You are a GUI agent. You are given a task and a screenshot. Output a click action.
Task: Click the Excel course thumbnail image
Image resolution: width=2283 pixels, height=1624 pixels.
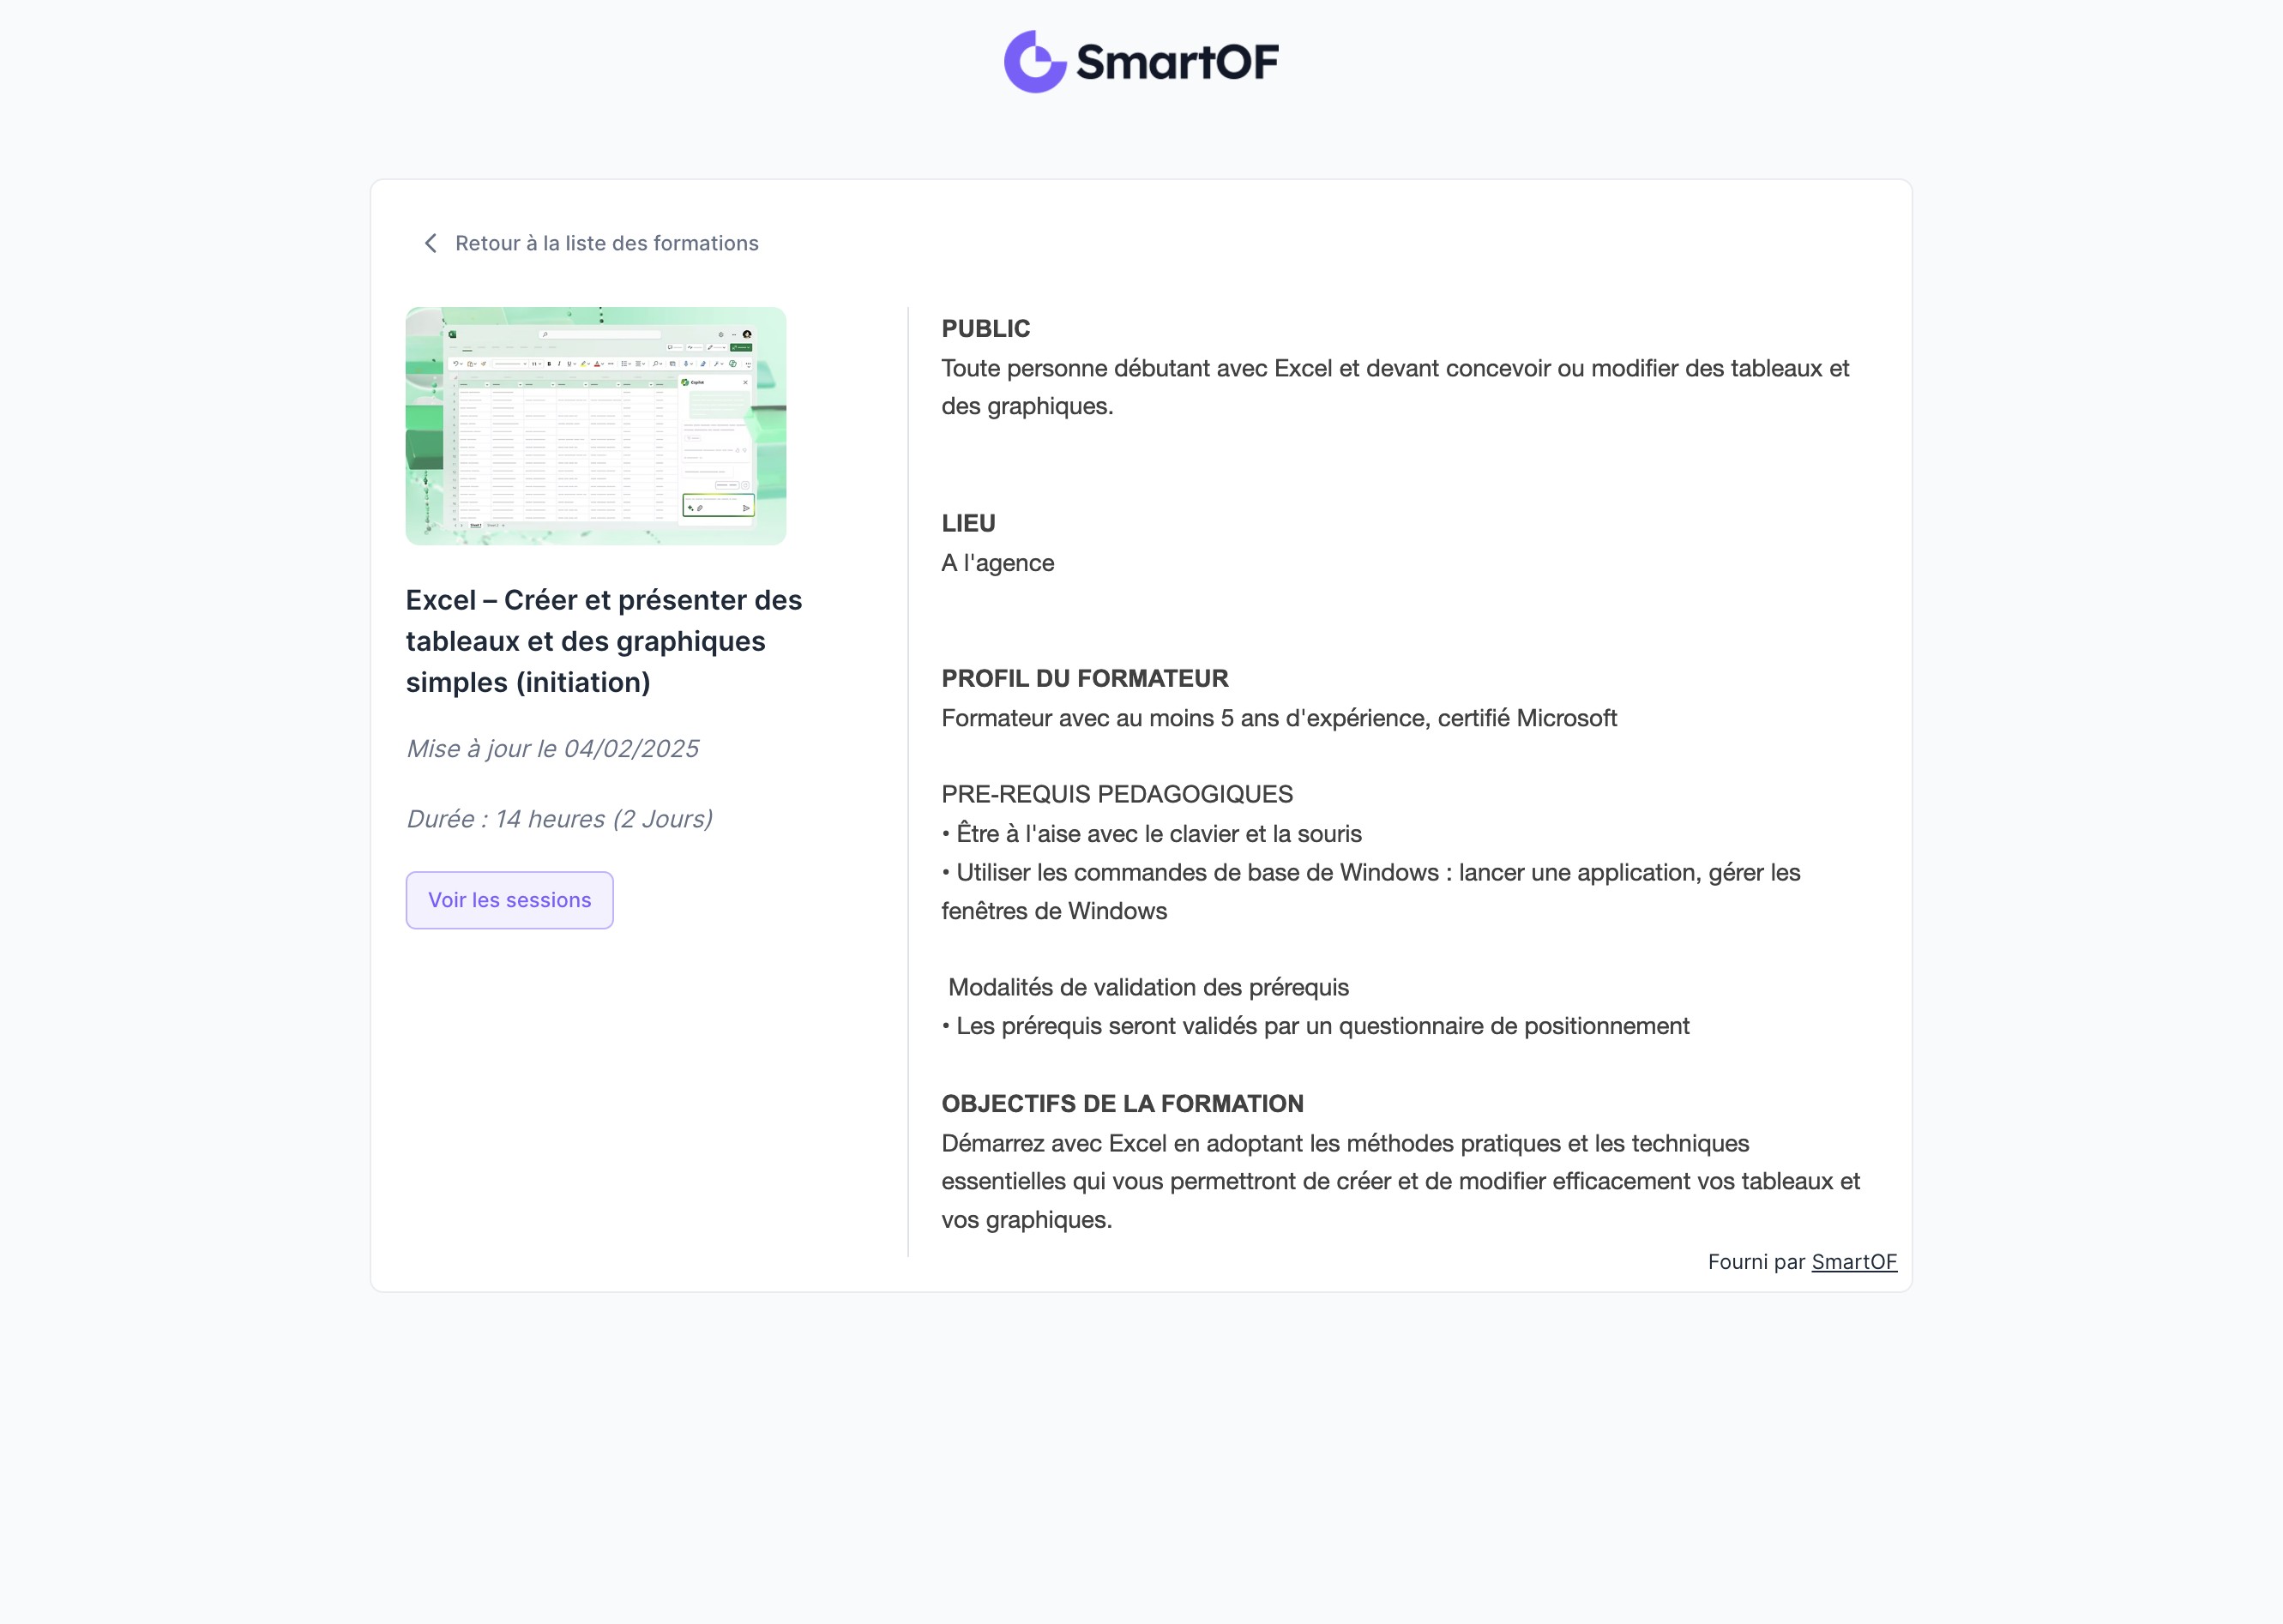[596, 426]
